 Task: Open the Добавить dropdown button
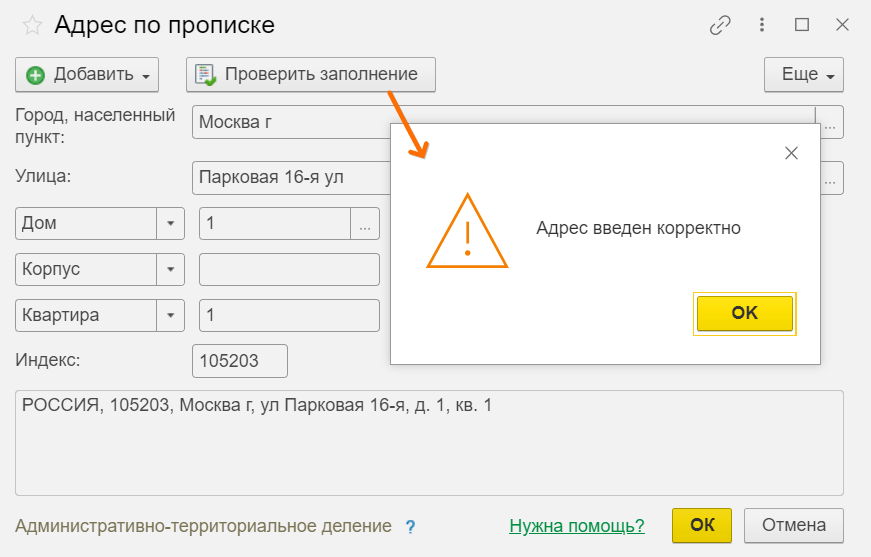coord(87,74)
